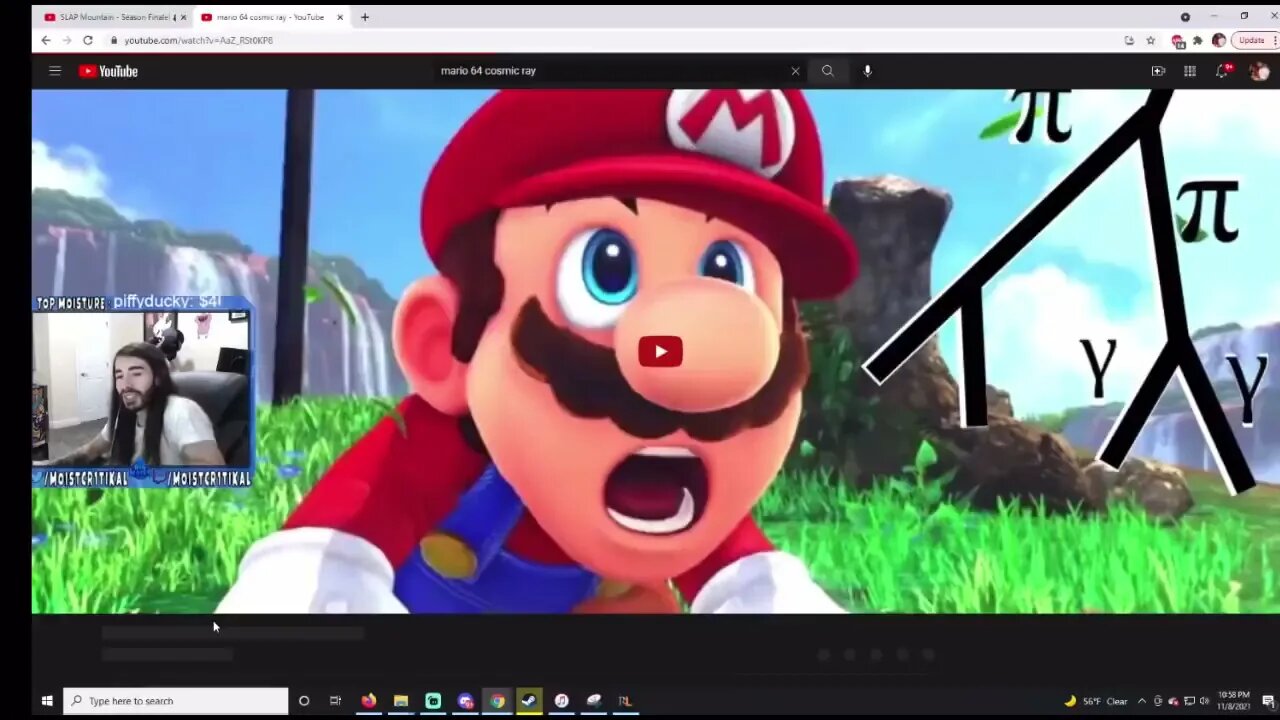Open Steam from the taskbar

[529, 701]
